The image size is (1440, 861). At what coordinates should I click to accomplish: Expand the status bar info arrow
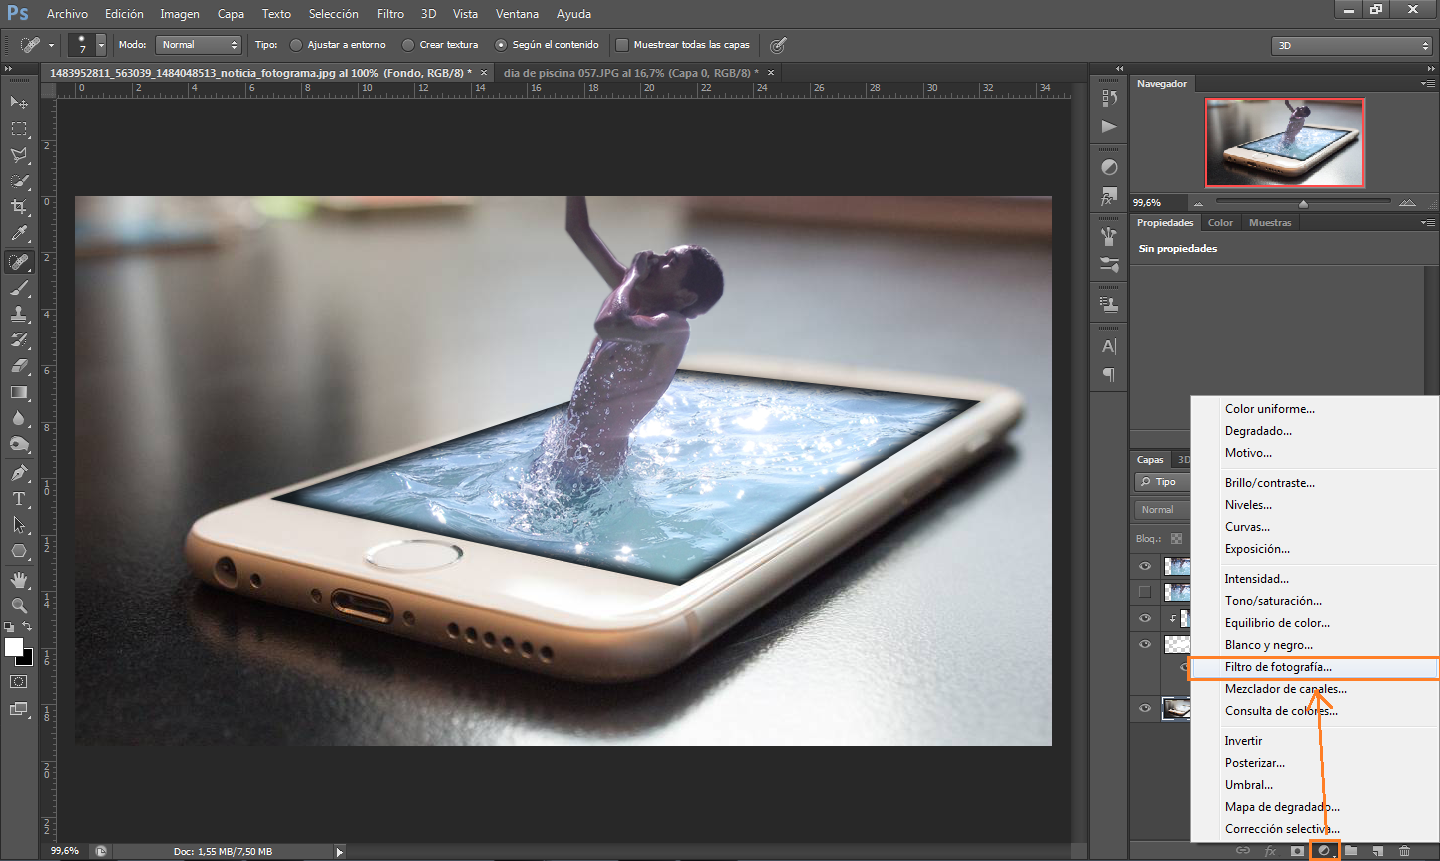[x=340, y=852]
